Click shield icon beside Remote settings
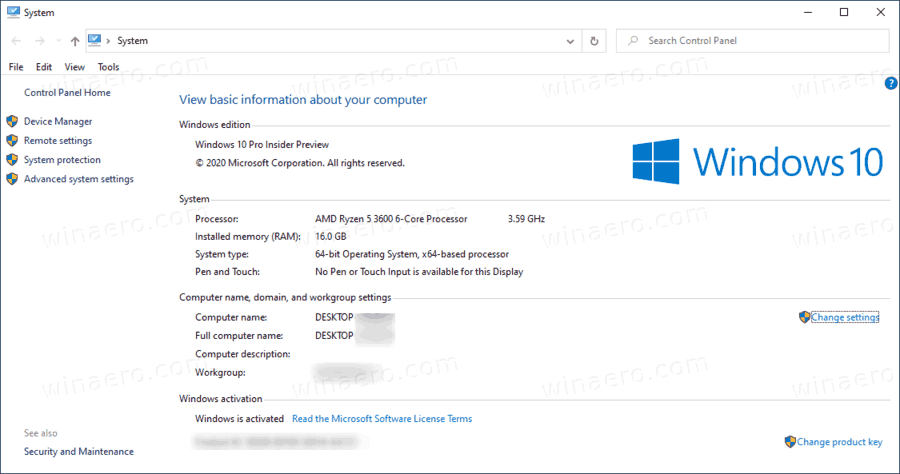The image size is (900, 474). click(x=12, y=141)
